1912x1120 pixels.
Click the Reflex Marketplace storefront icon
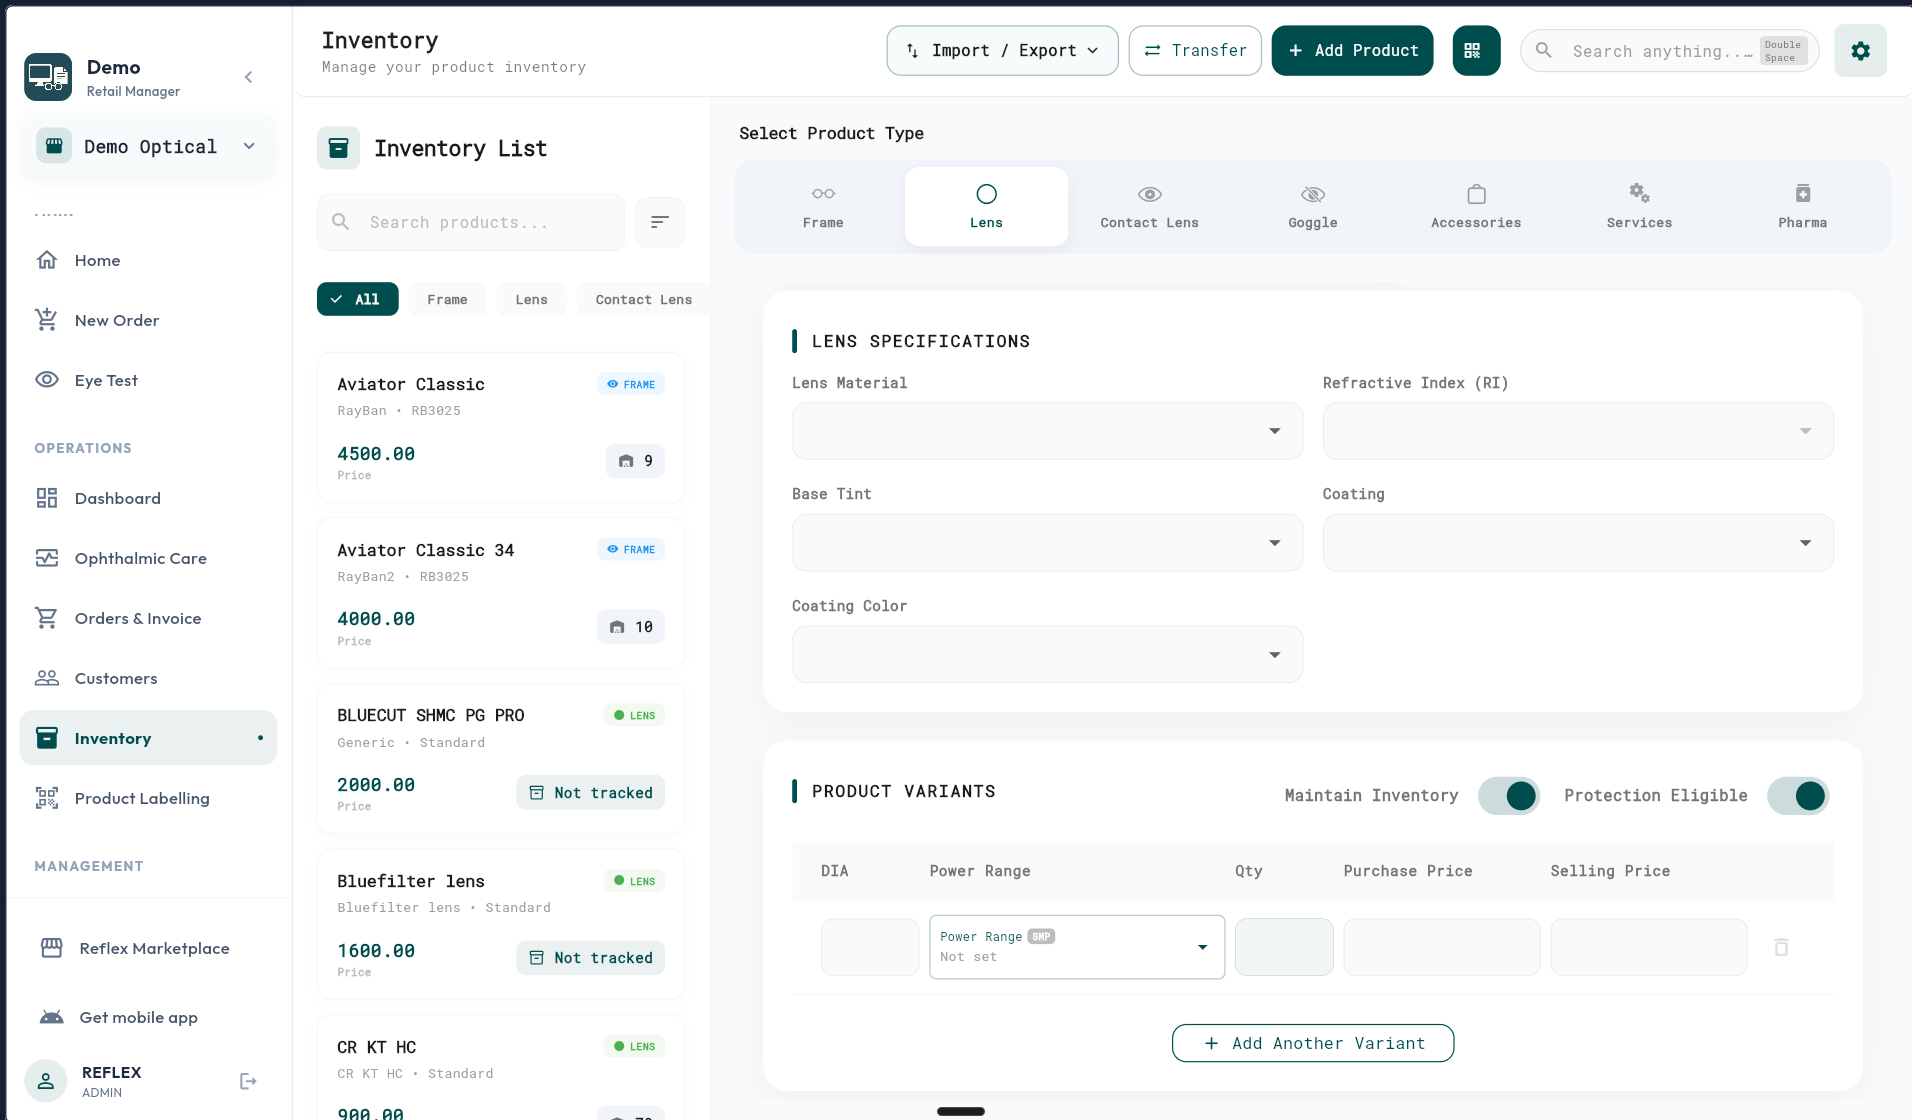pyautogui.click(x=52, y=948)
